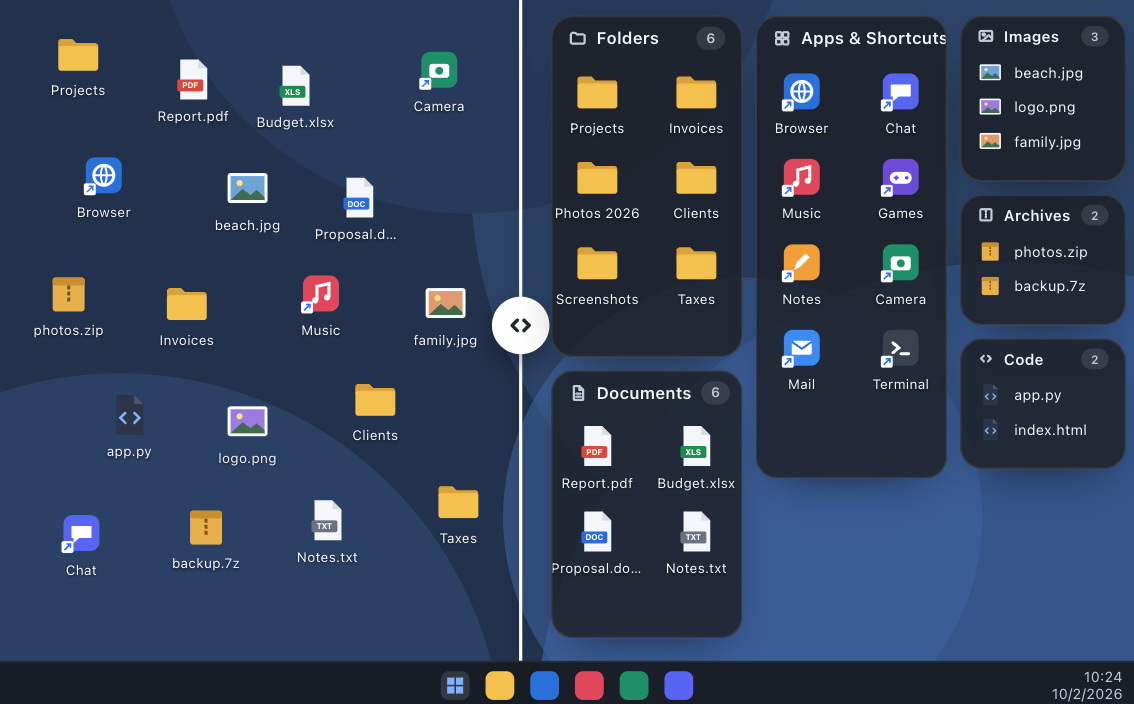
Task: Open the taskbar start menu grid icon
Action: [x=455, y=685]
